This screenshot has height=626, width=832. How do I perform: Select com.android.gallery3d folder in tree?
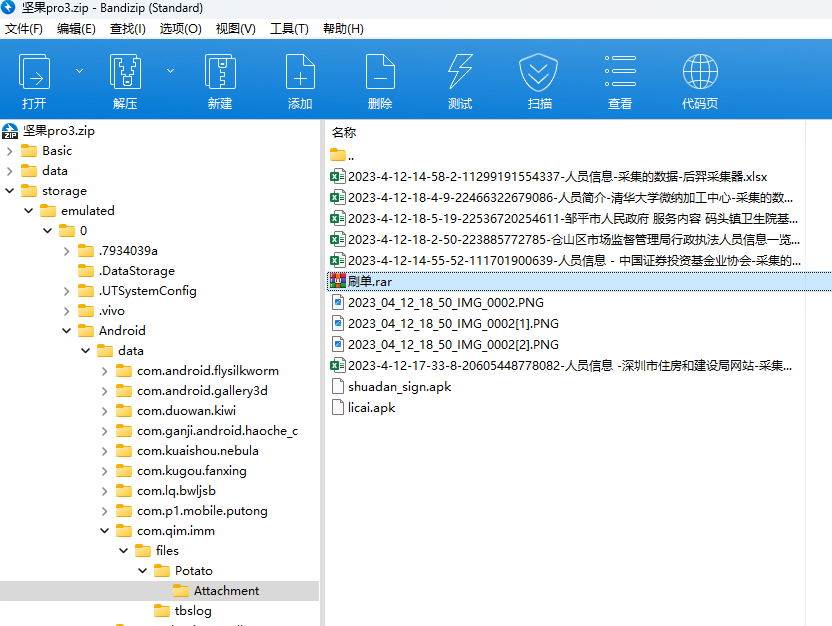coord(192,391)
